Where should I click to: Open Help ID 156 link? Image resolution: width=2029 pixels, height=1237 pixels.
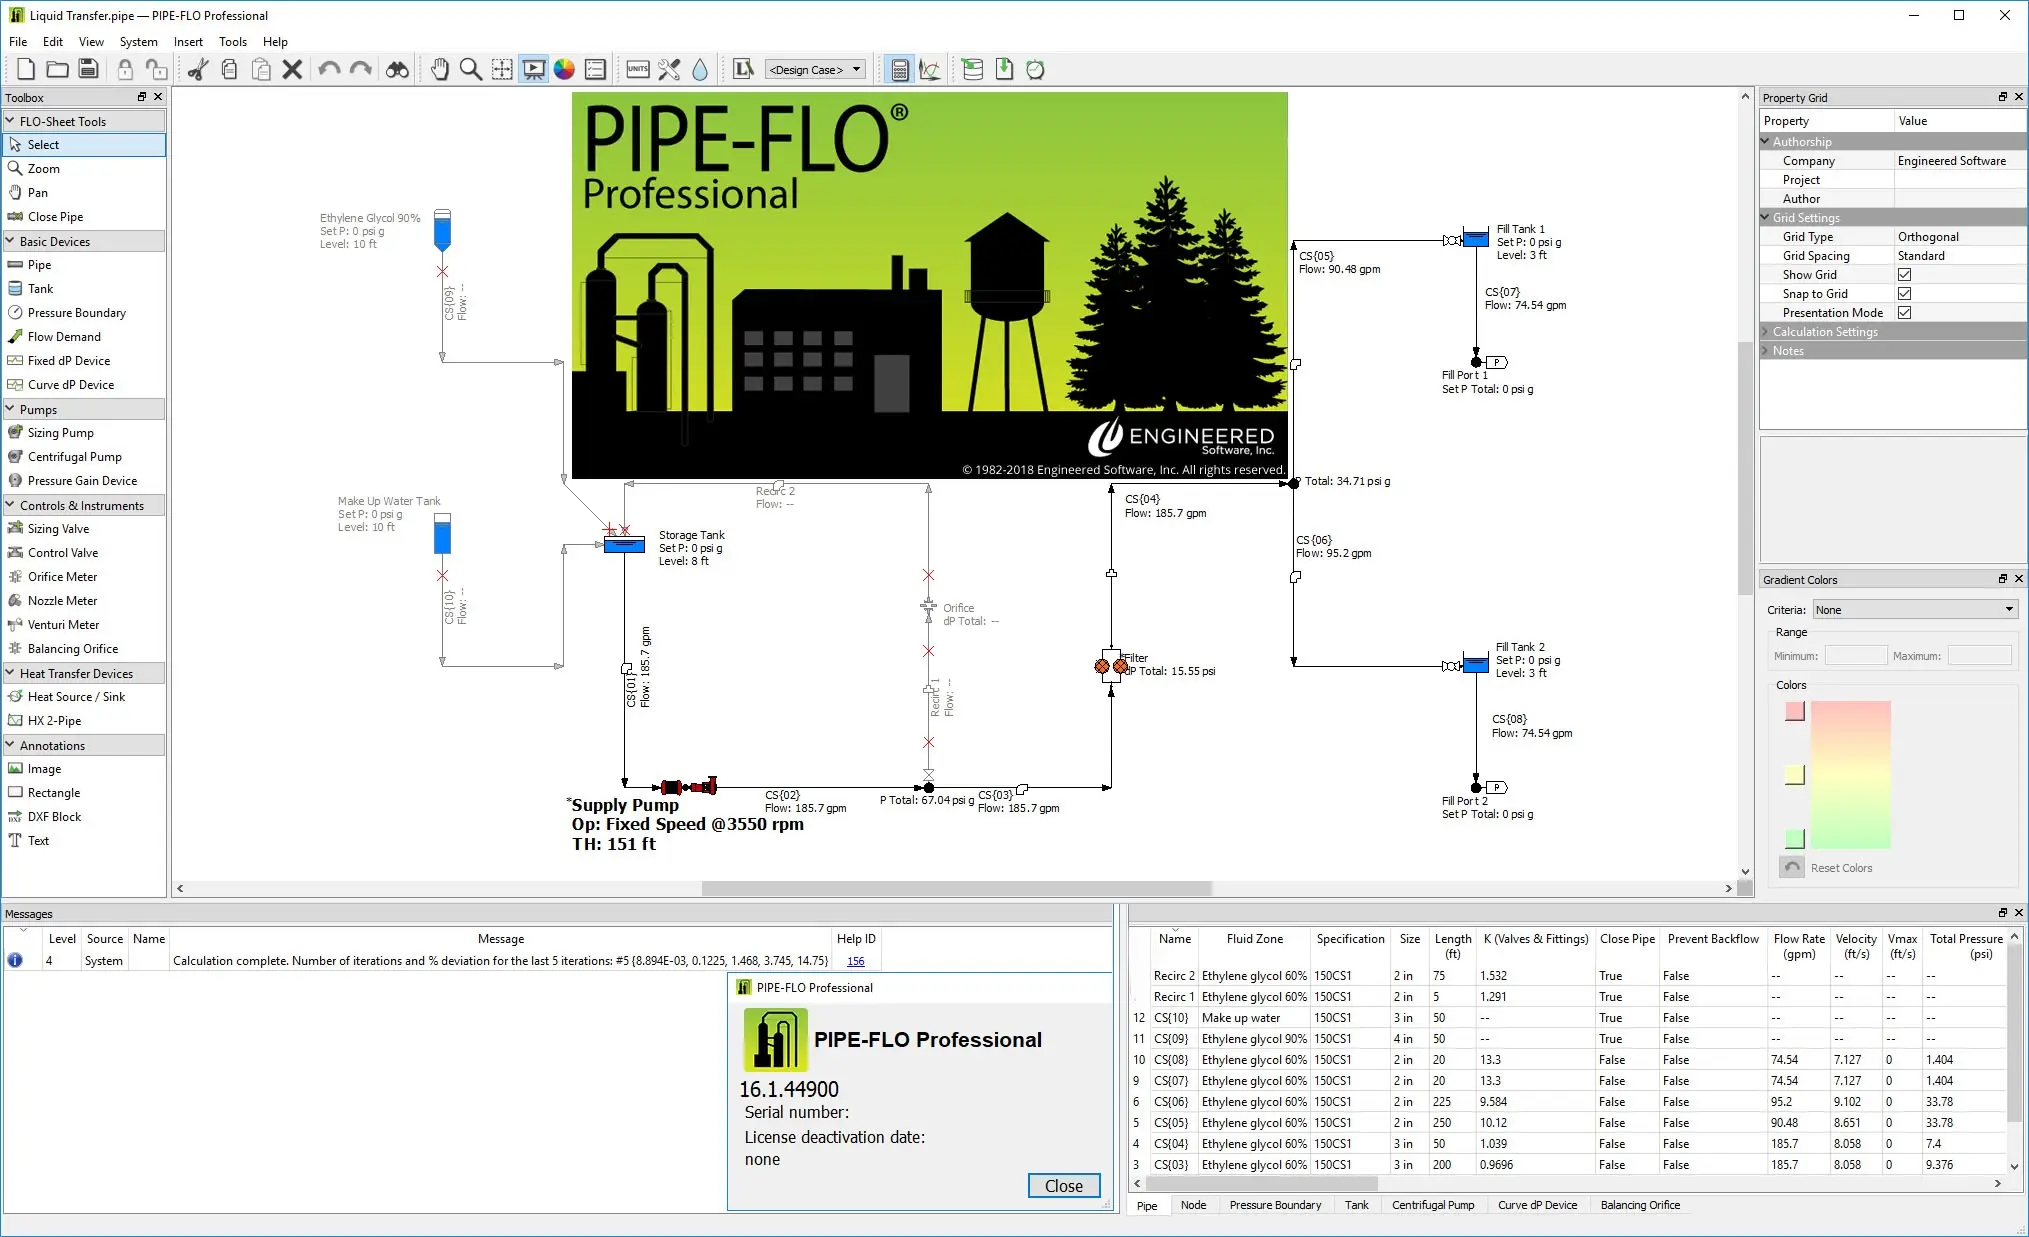click(x=856, y=961)
